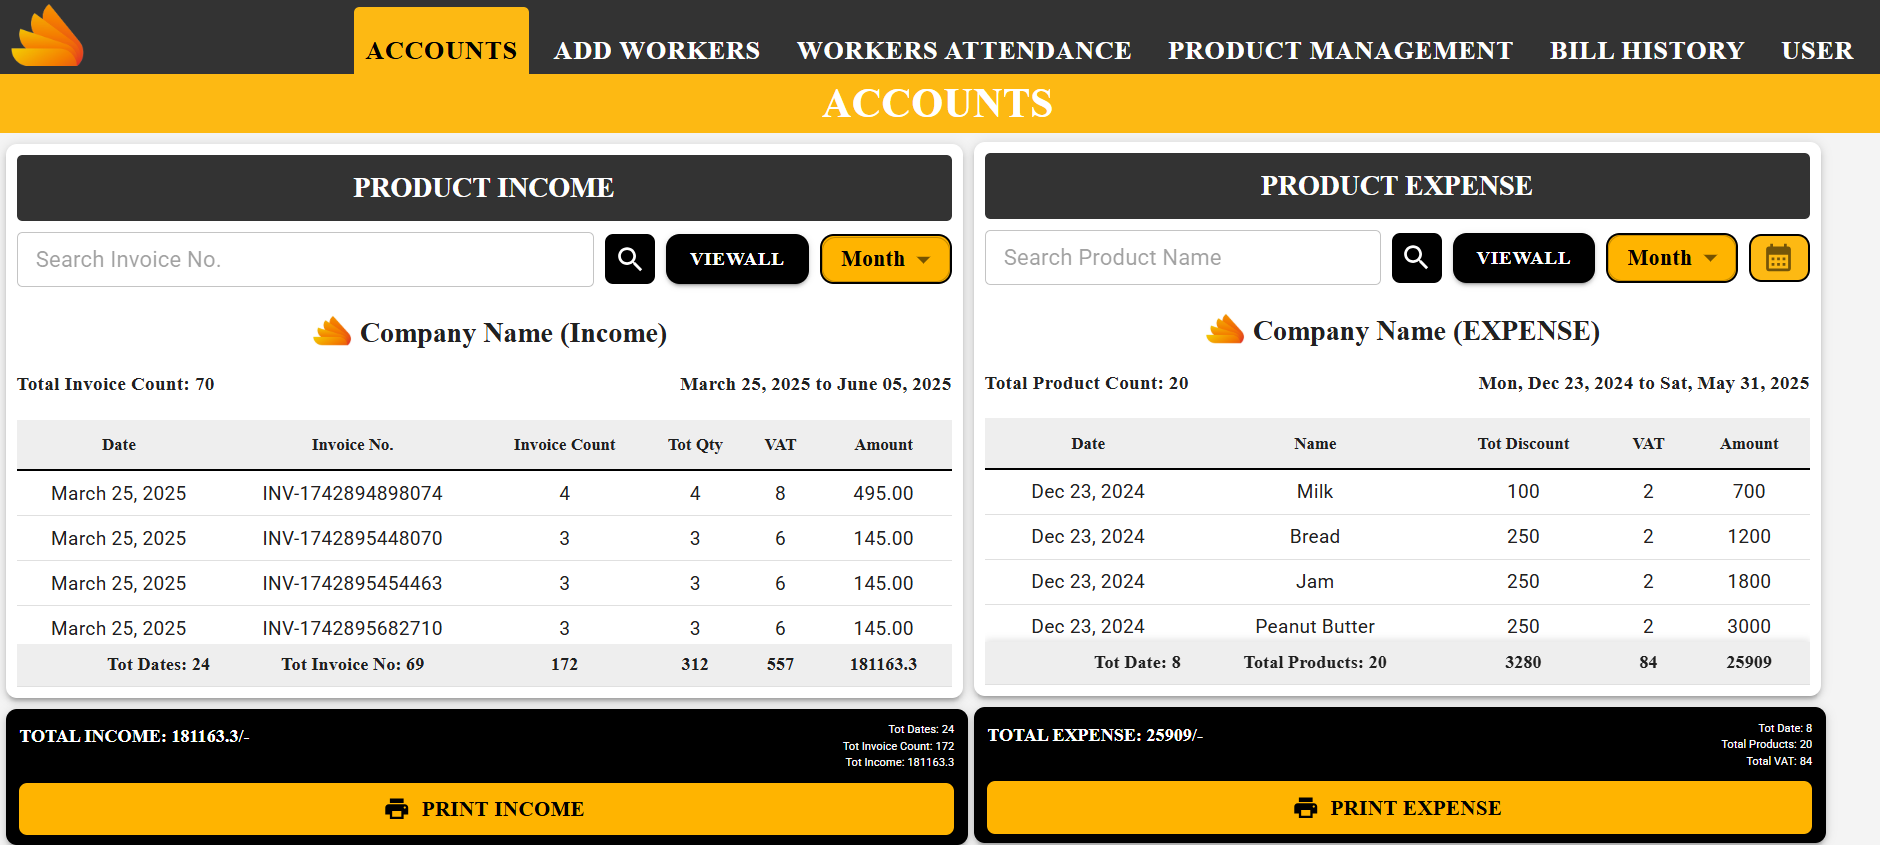Click the flame icon beside Company Name (EXPENSE)
This screenshot has height=852, width=1880.
(1225, 329)
